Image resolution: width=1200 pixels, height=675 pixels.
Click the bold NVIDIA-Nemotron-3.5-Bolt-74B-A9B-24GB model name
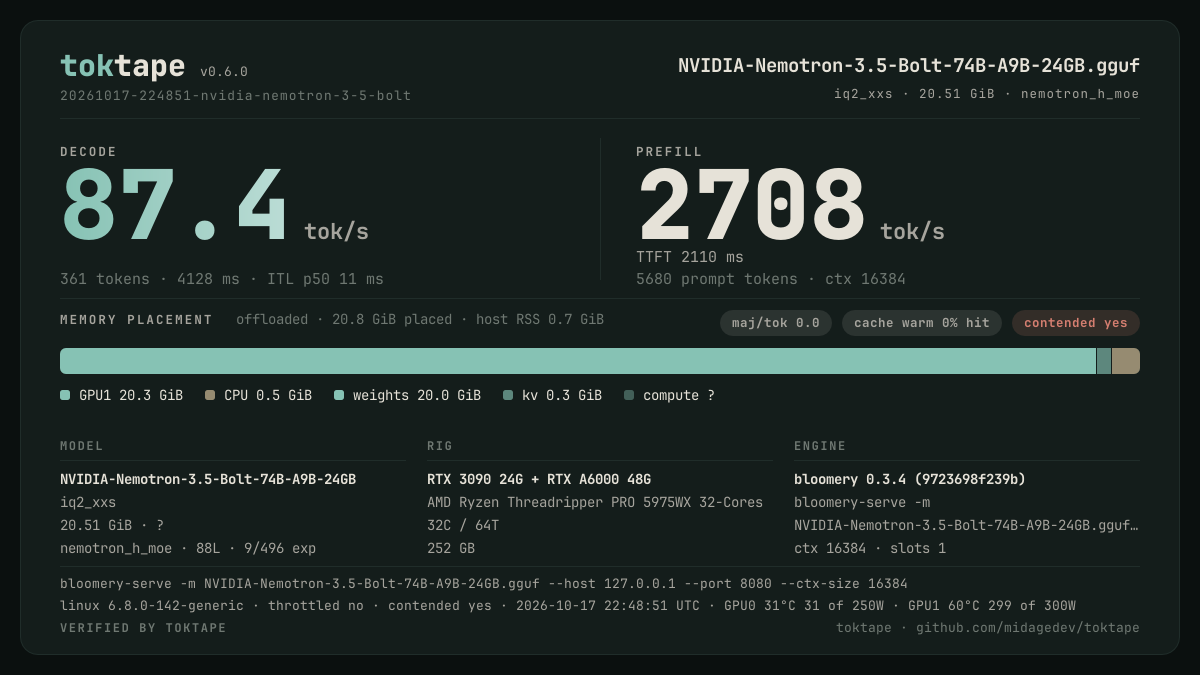point(208,479)
